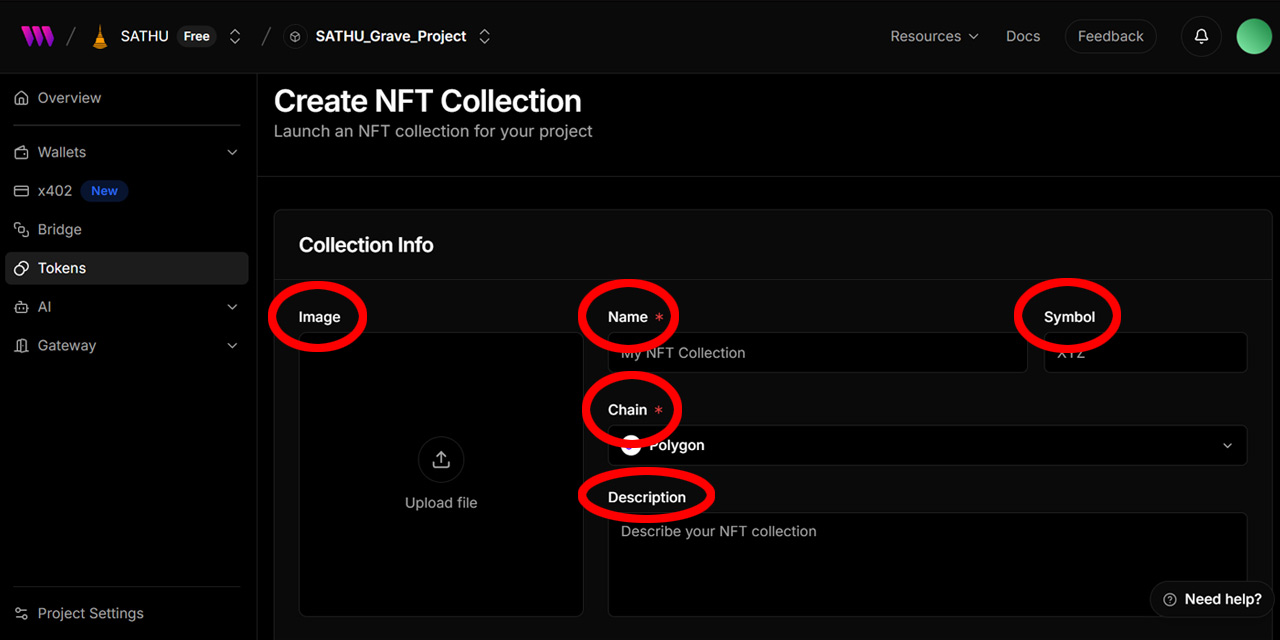Click the Bridge sidebar icon
Viewport: 1280px width, 640px height.
click(22, 229)
